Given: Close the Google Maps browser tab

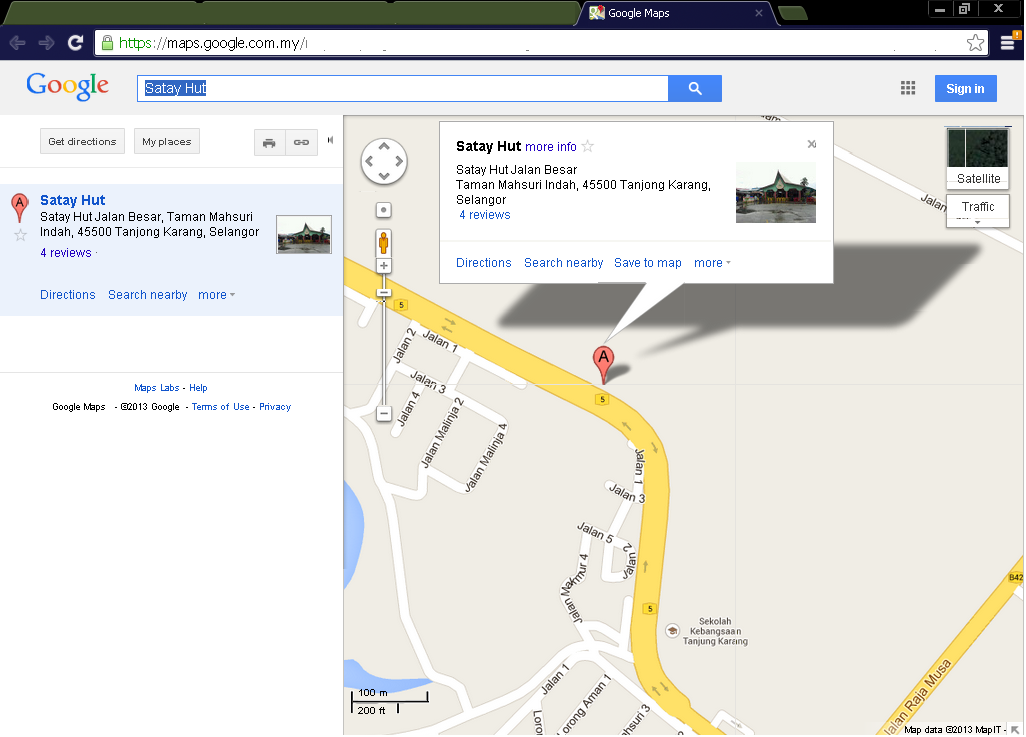Looking at the screenshot, I should [758, 13].
